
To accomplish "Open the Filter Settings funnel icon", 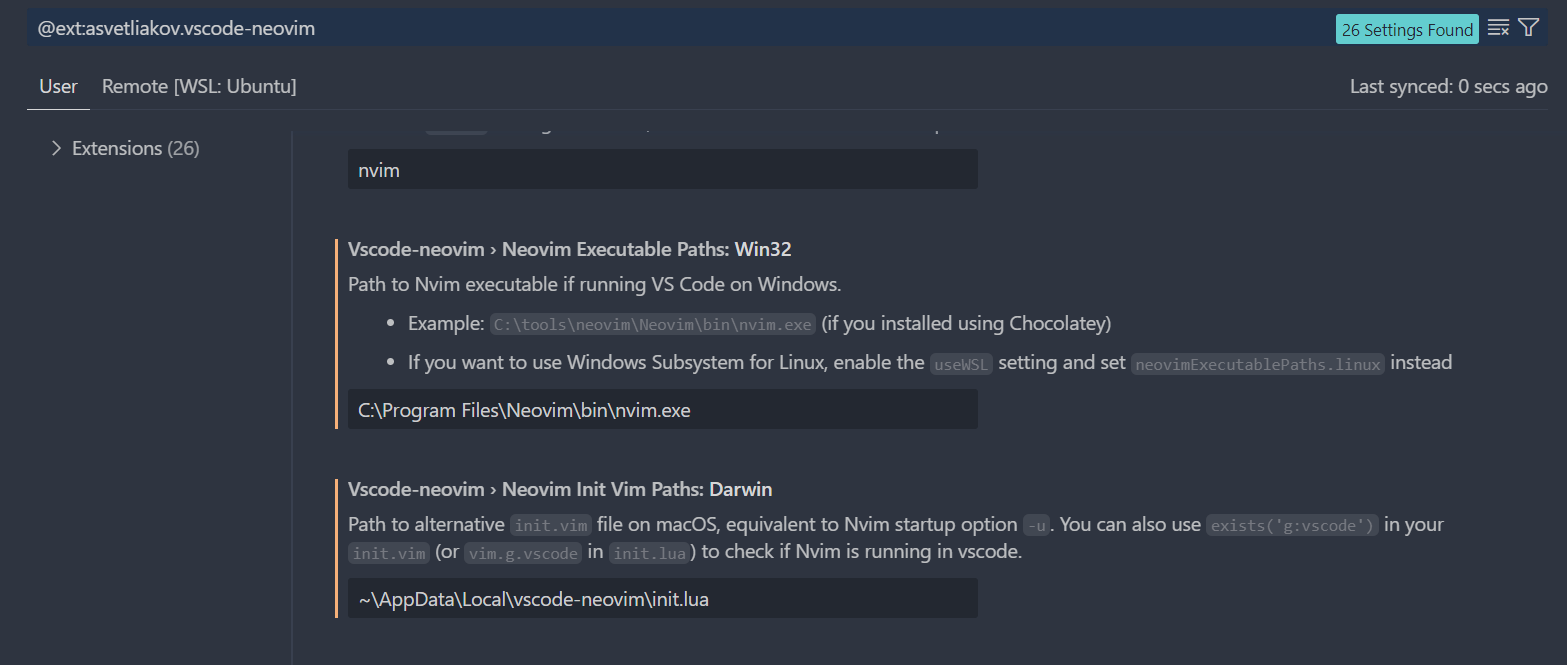I will click(1529, 27).
